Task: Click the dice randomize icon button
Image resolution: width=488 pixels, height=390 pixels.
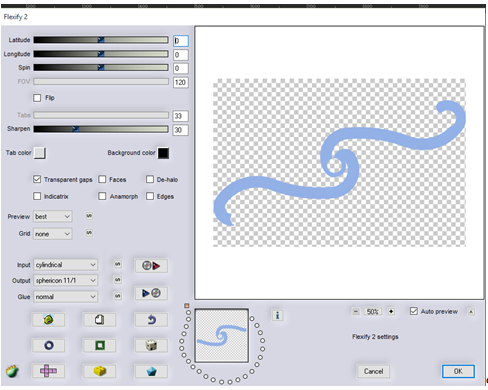Action: coord(151,345)
